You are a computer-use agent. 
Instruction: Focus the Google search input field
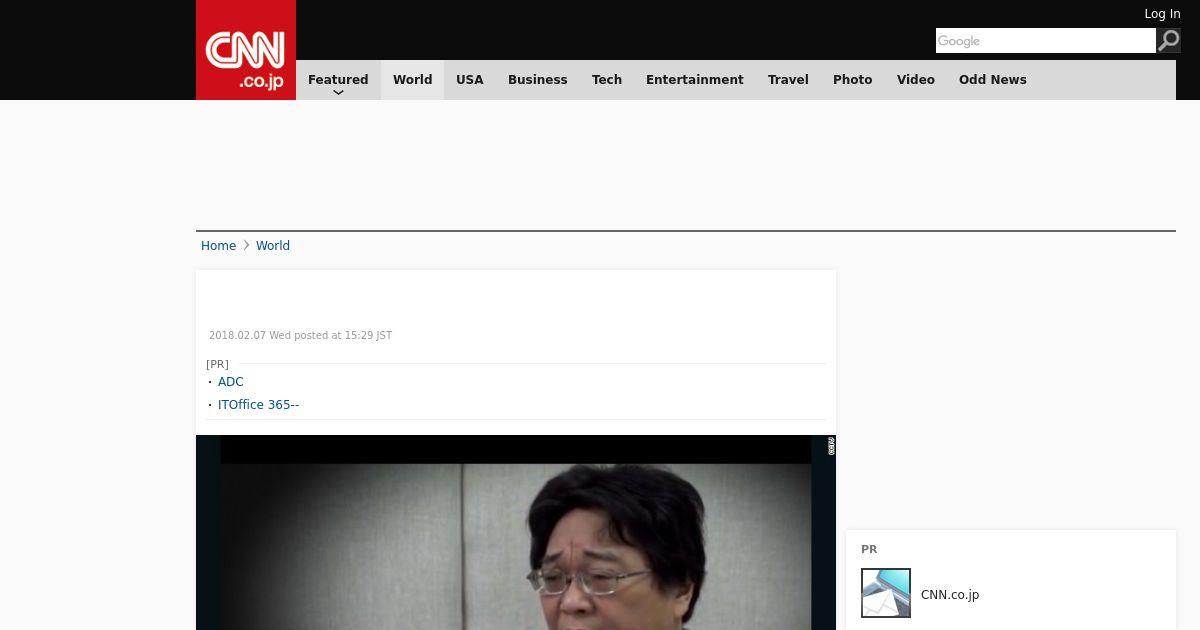(1045, 40)
